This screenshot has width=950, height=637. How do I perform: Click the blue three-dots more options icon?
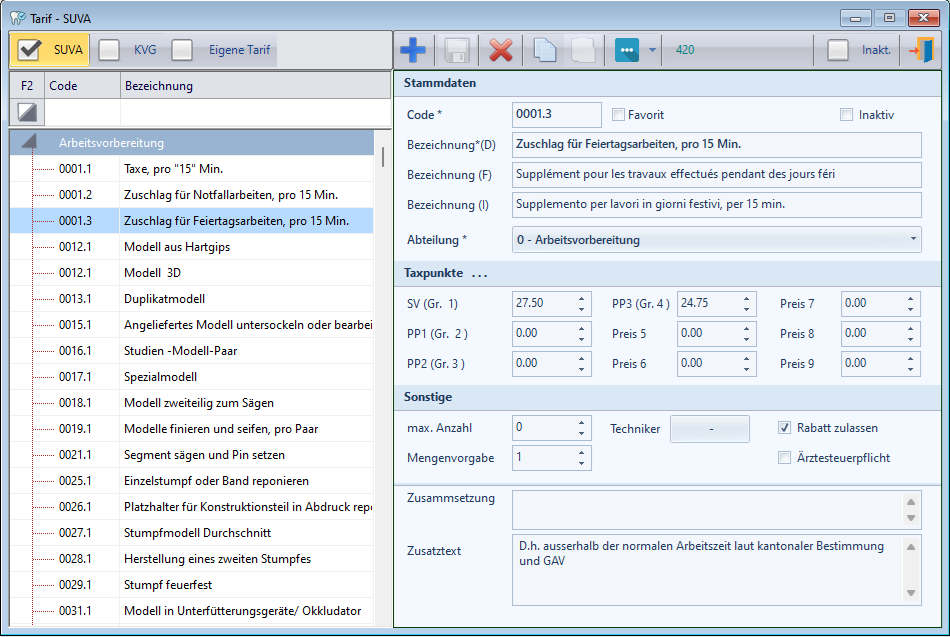tap(627, 50)
